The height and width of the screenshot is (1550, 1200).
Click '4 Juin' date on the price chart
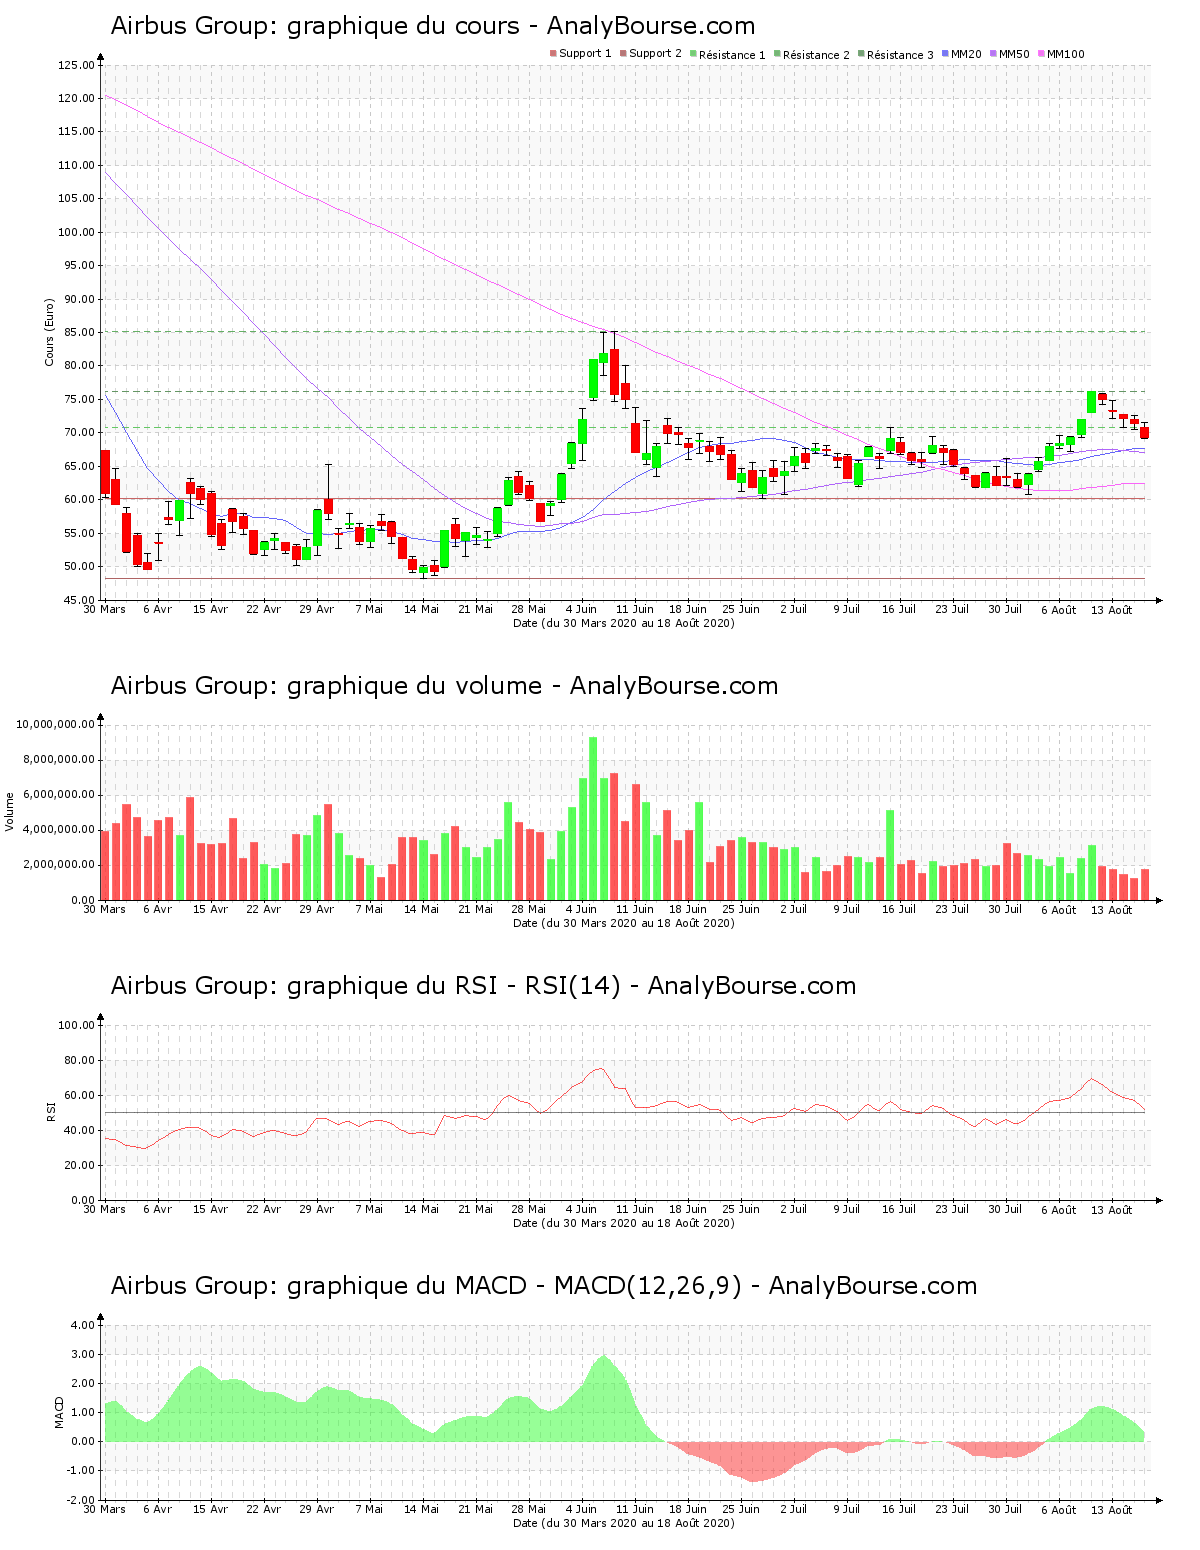[581, 609]
